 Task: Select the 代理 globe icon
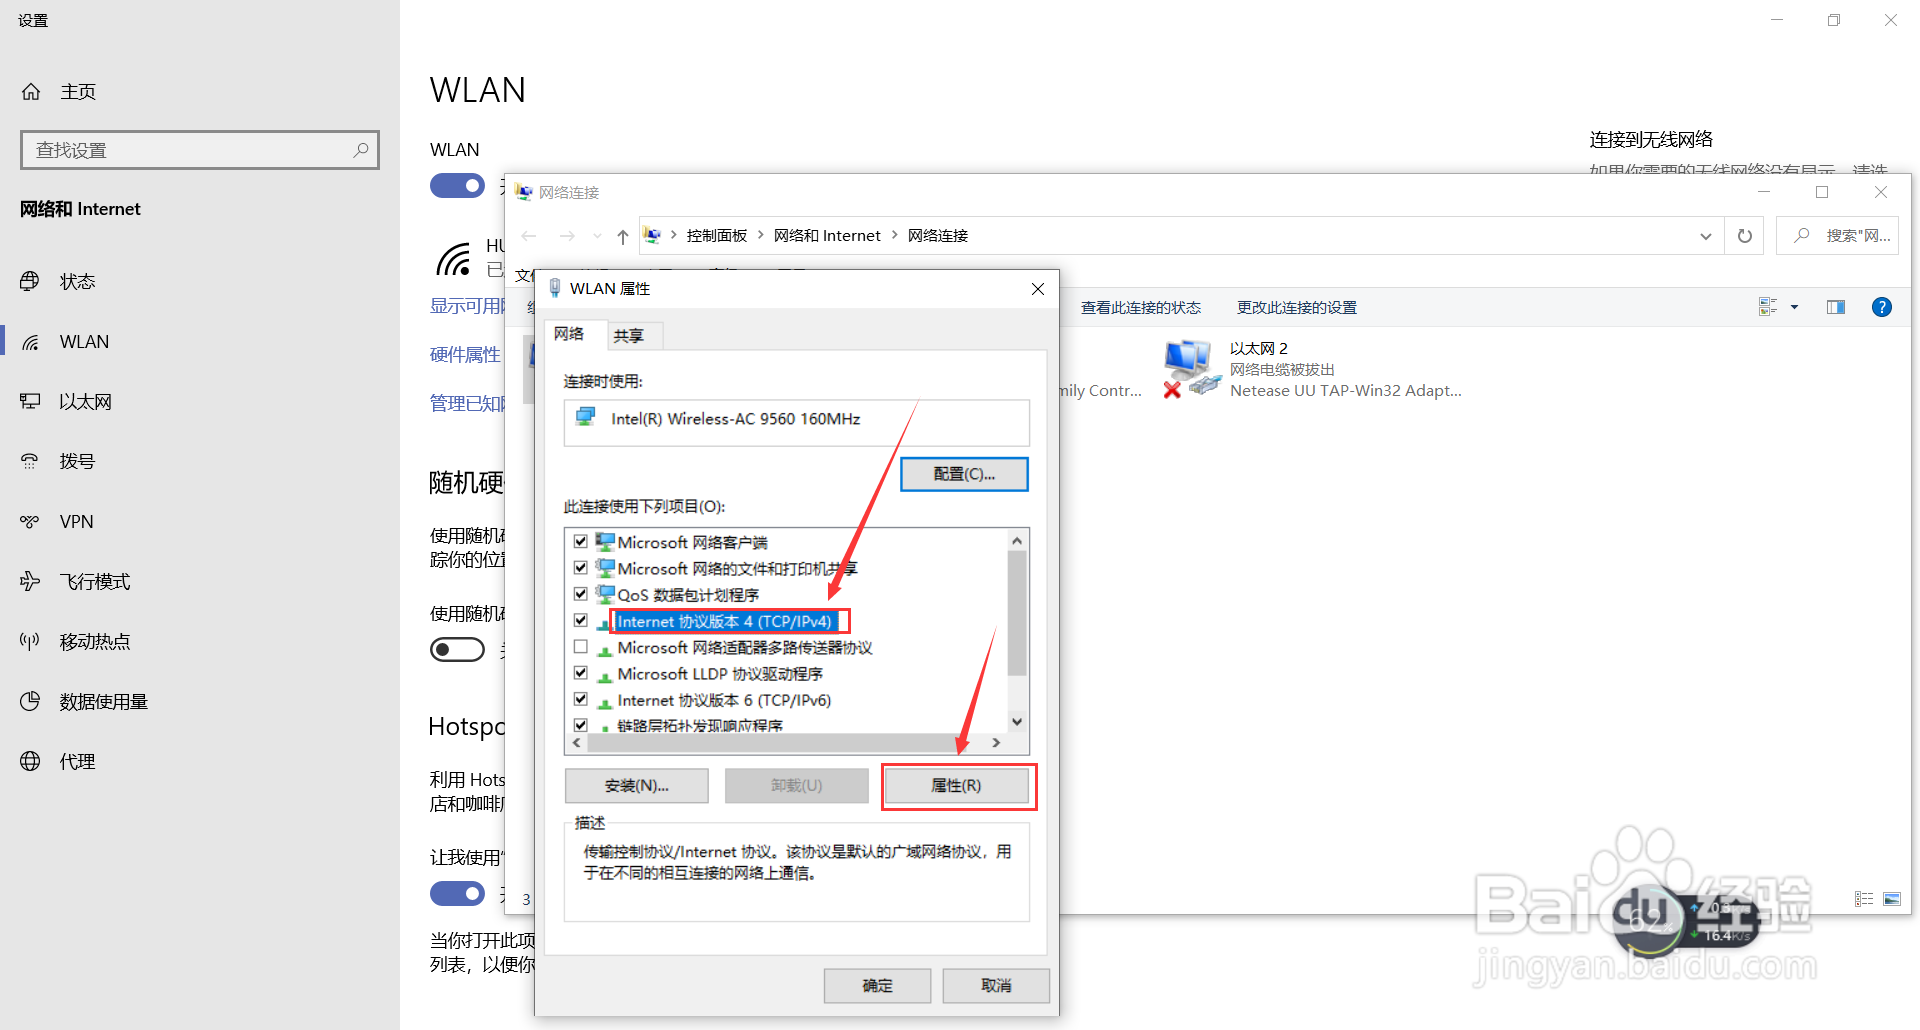30,762
